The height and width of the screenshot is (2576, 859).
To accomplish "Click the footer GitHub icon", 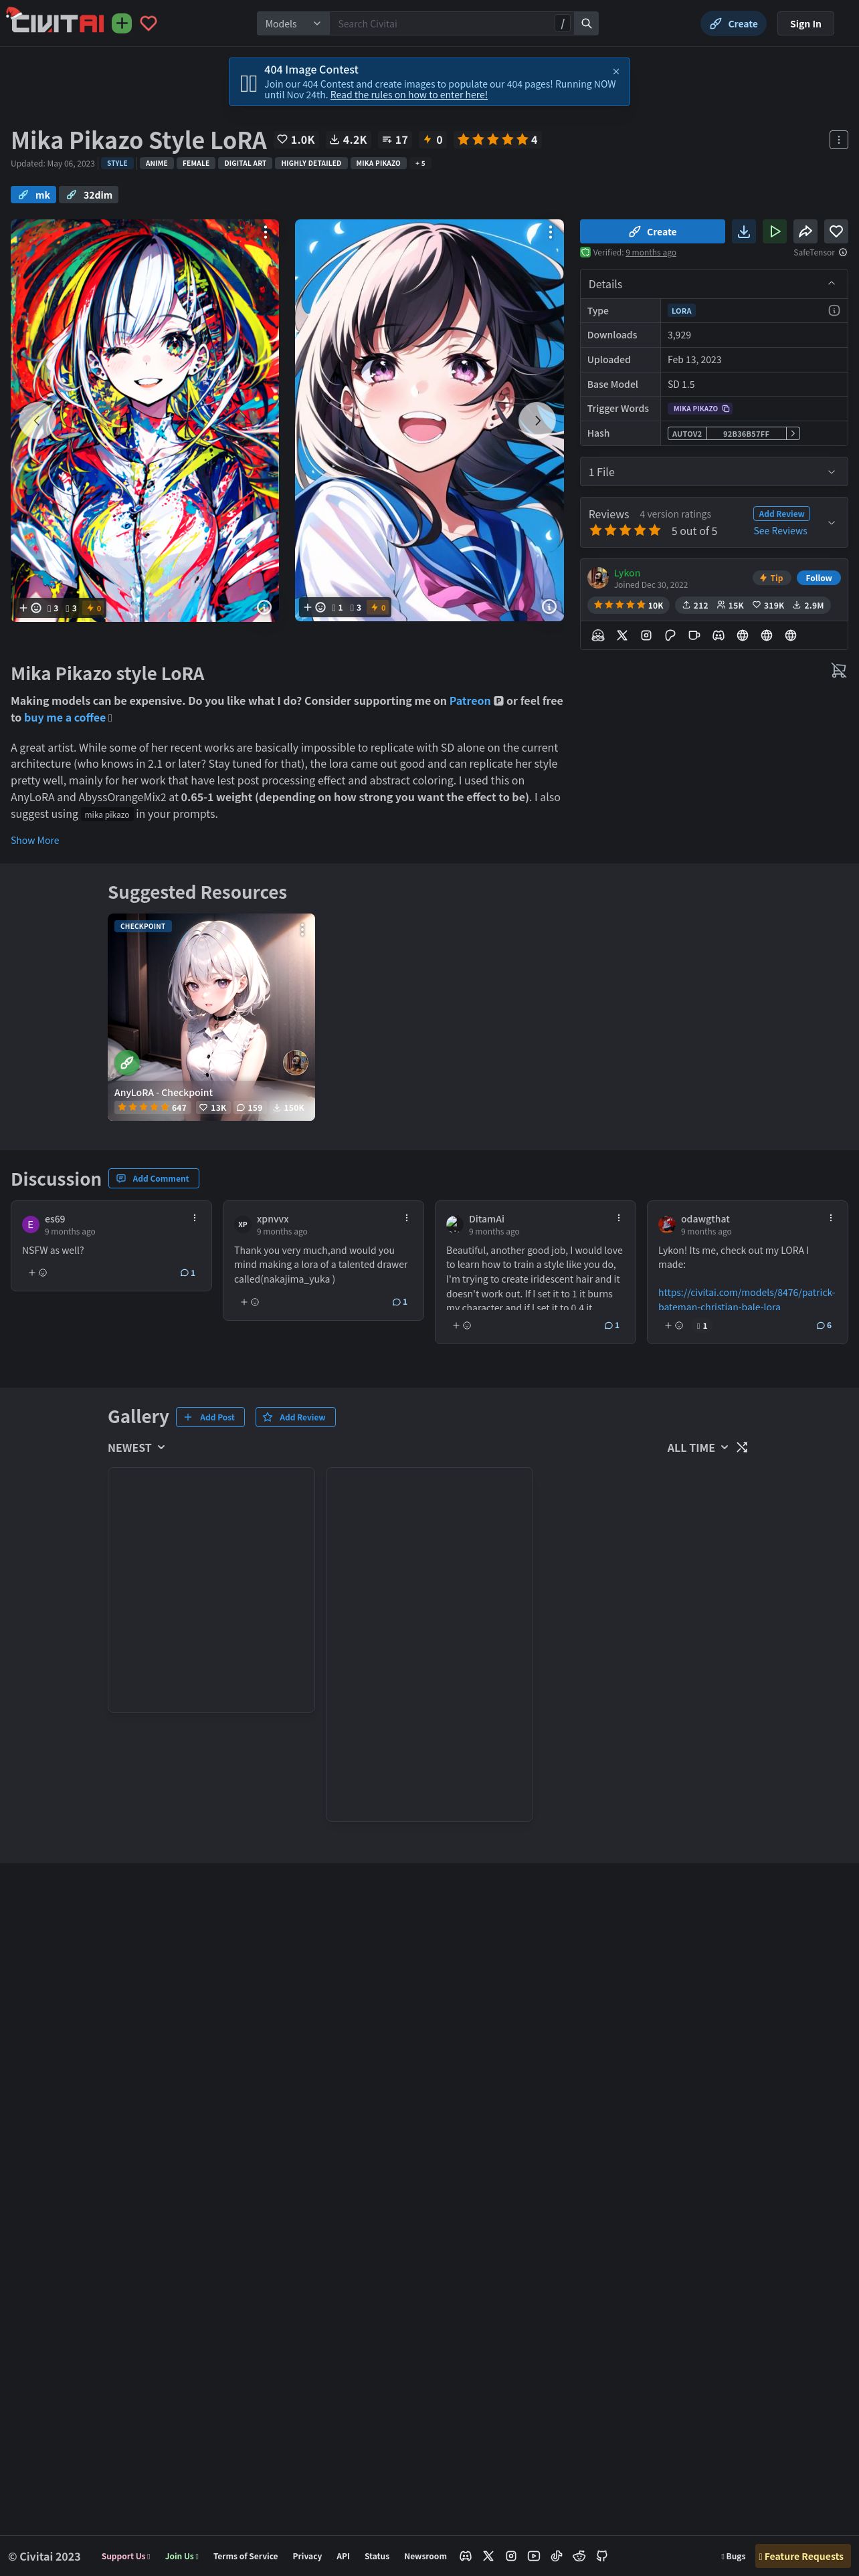I will point(602,2555).
